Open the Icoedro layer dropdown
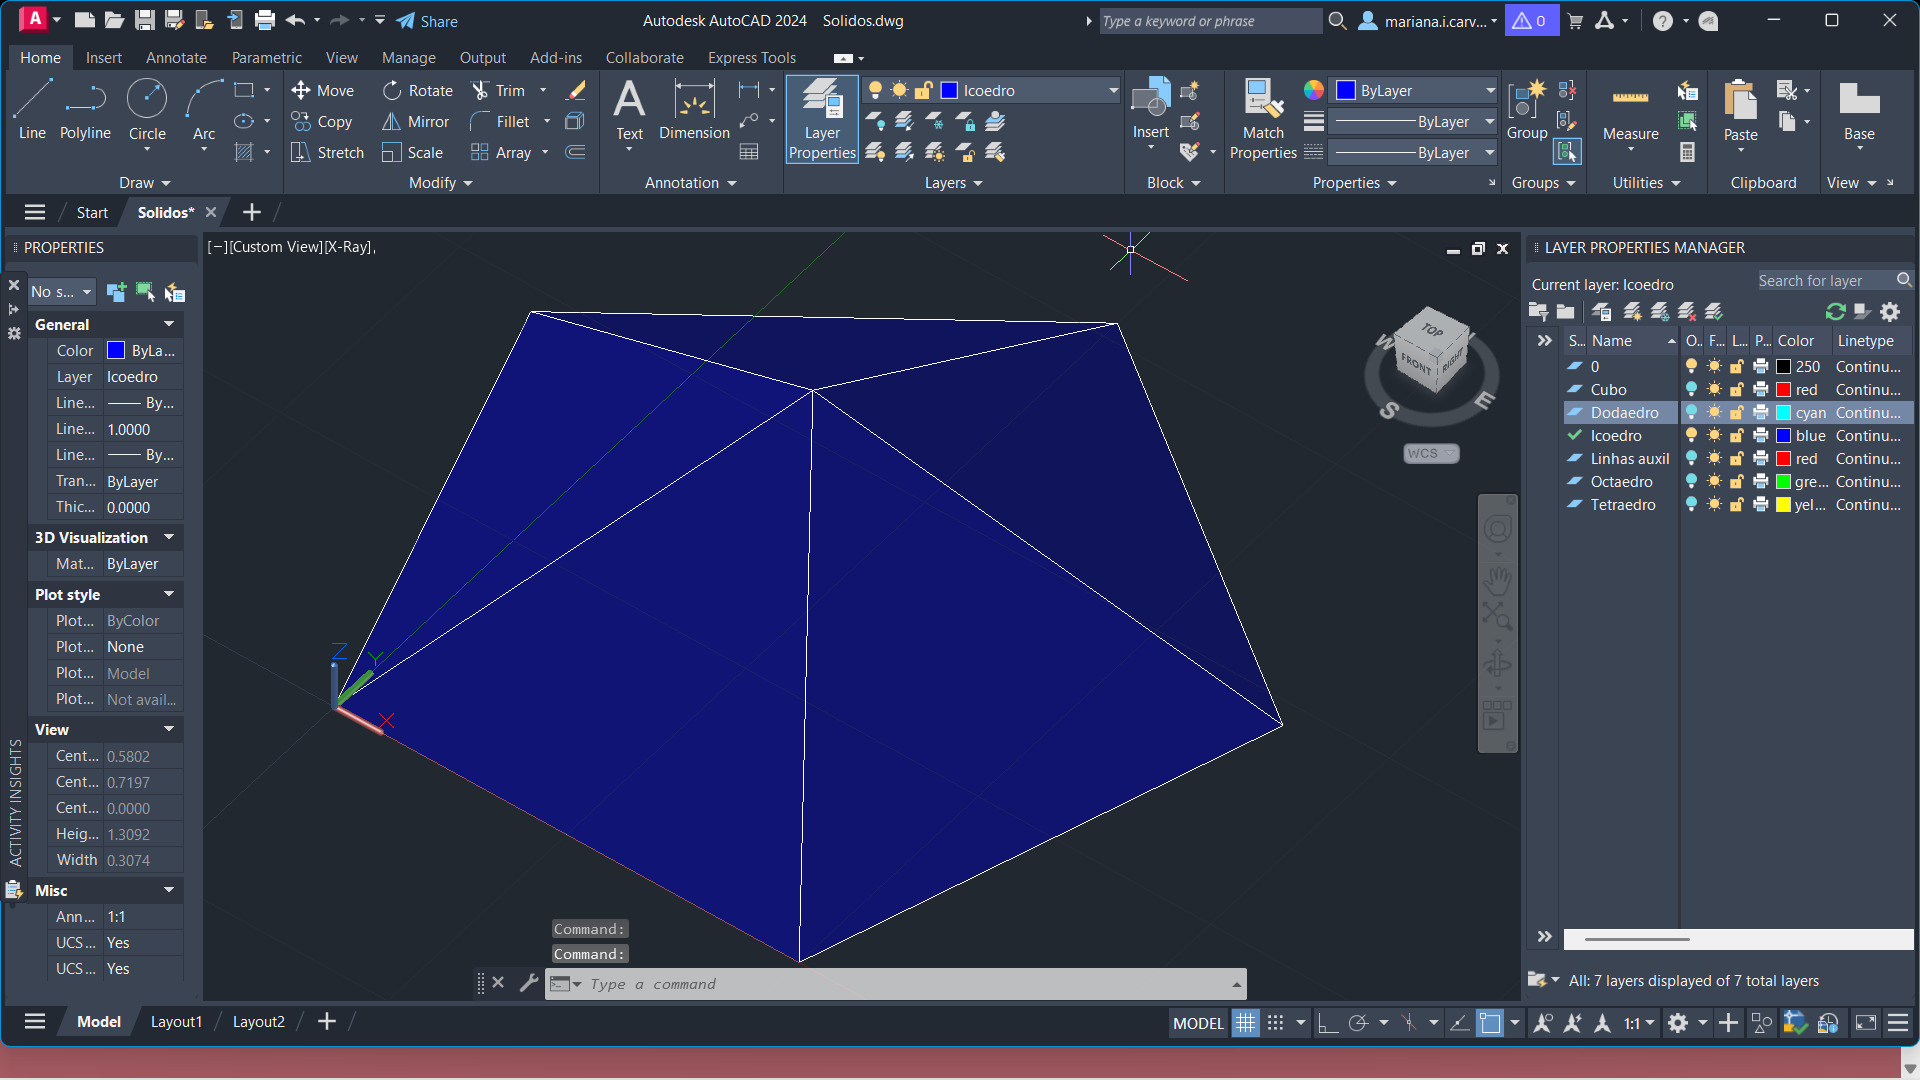 1112,90
